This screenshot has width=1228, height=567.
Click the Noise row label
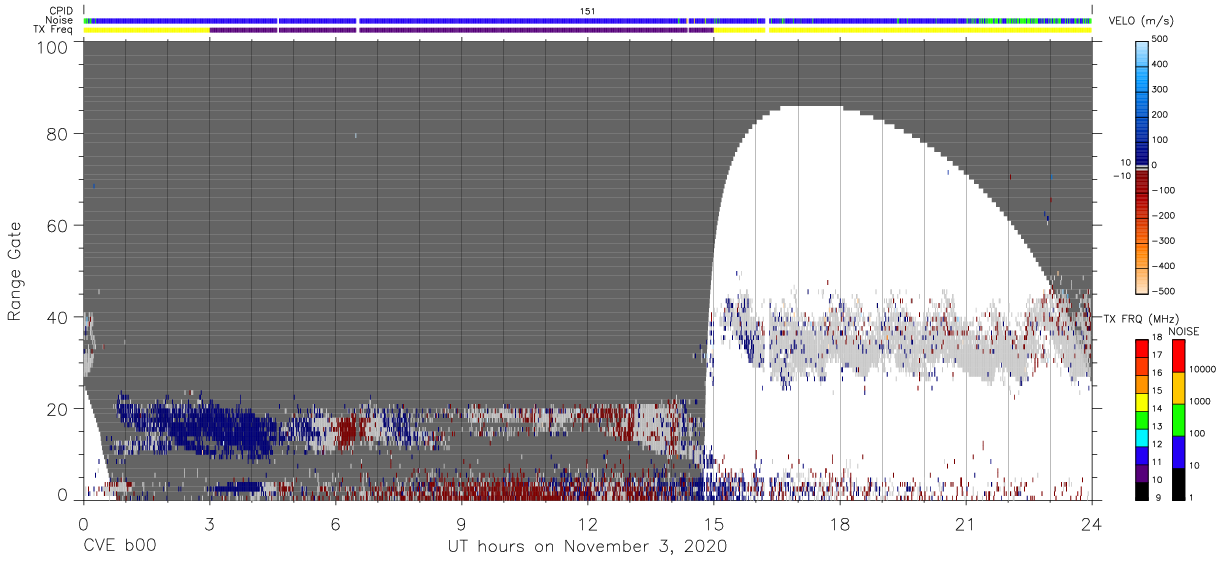click(x=59, y=20)
